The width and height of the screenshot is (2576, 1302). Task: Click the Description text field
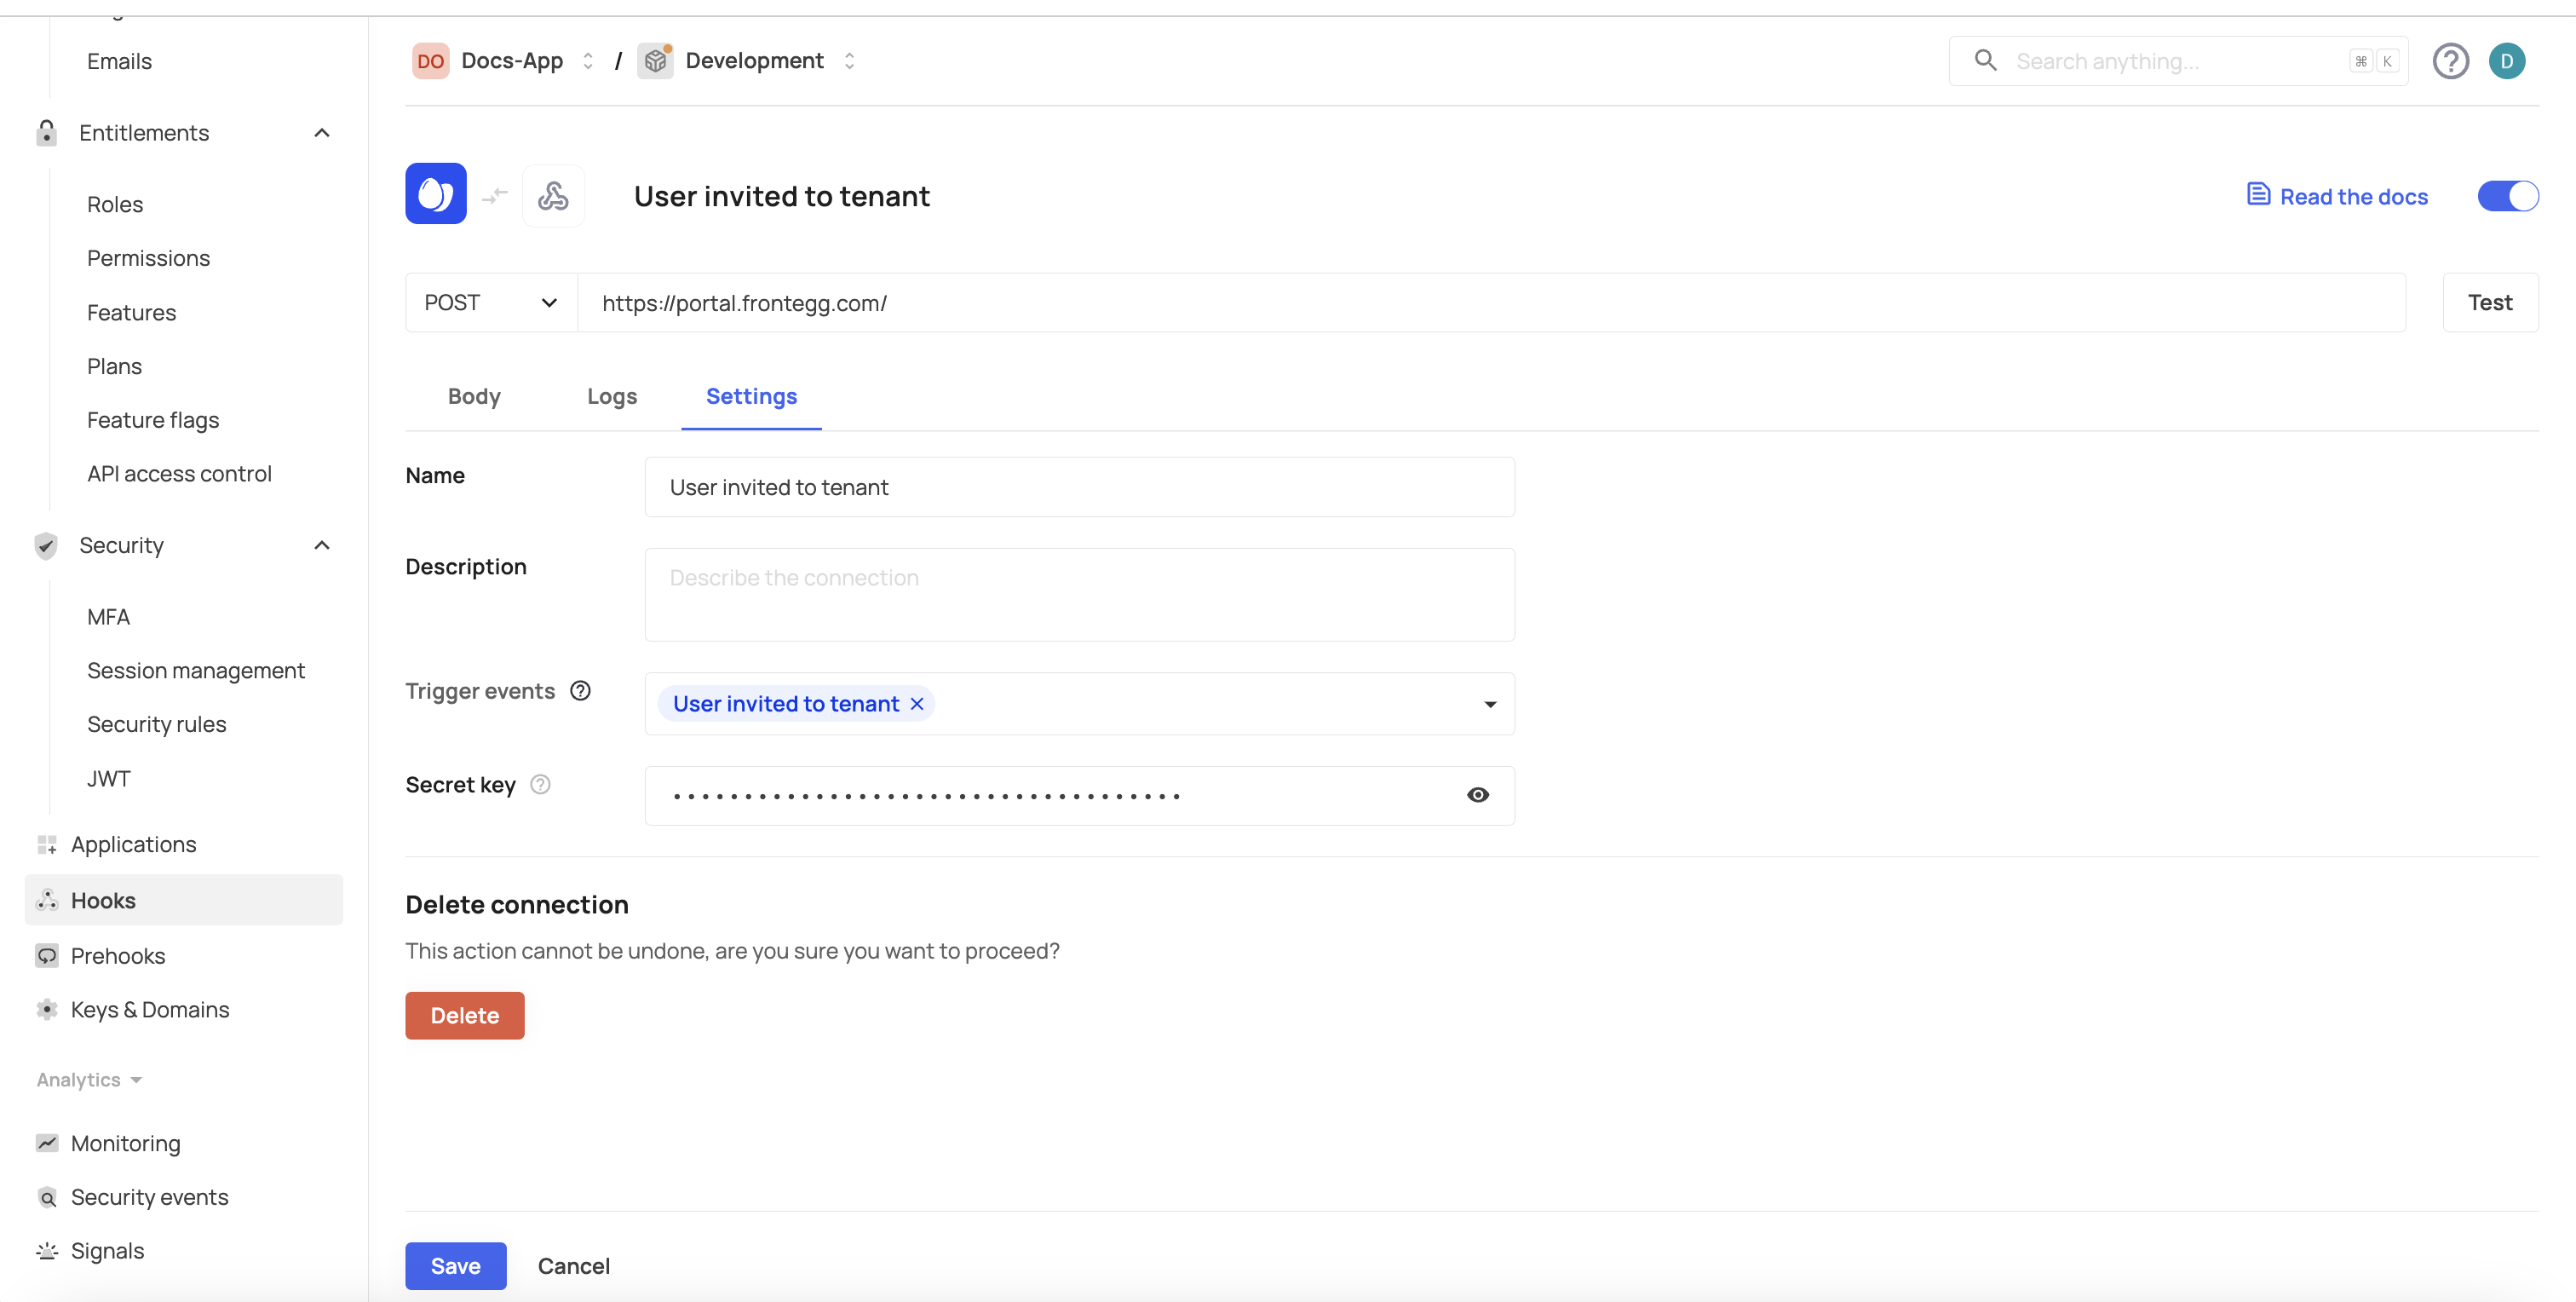tap(1079, 595)
